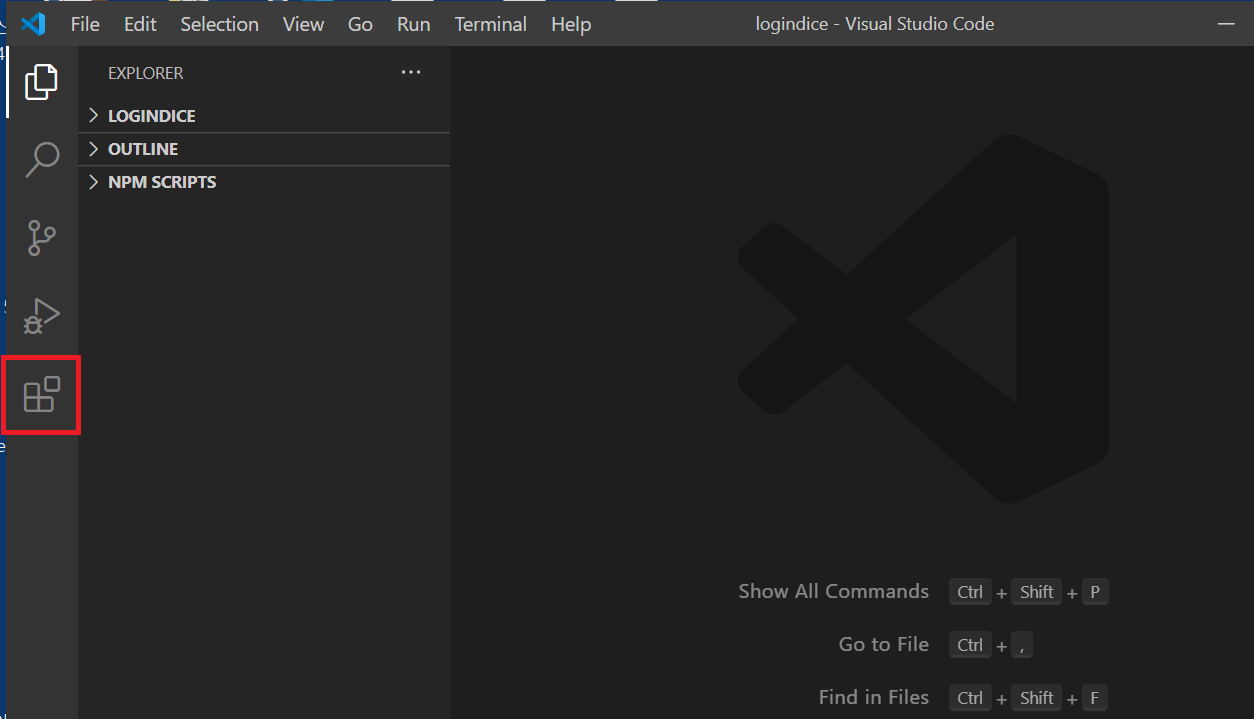The image size is (1254, 719).
Task: Open the Edit menu
Action: tap(140, 24)
